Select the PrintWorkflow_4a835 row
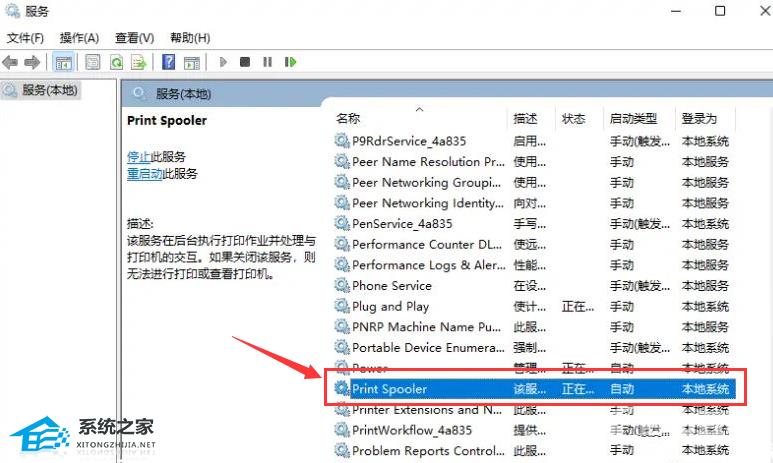 [534, 430]
